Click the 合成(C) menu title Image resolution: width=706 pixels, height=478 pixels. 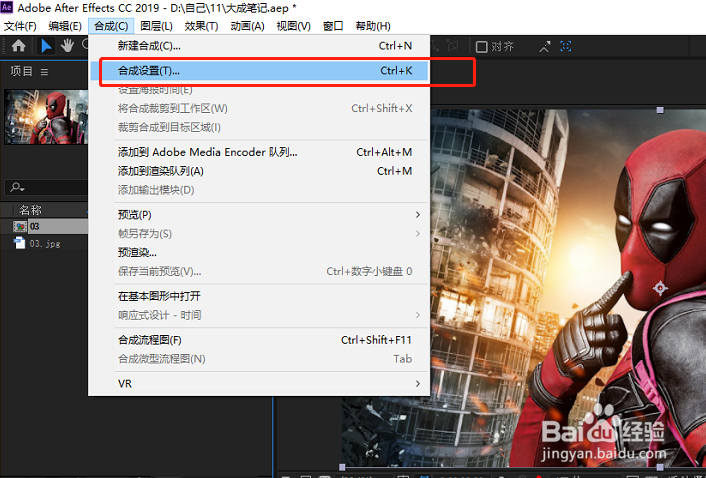(111, 26)
